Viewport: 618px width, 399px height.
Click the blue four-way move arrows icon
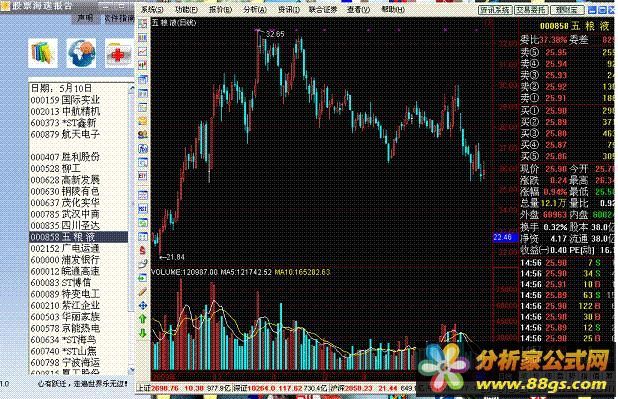pyautogui.click(x=143, y=306)
